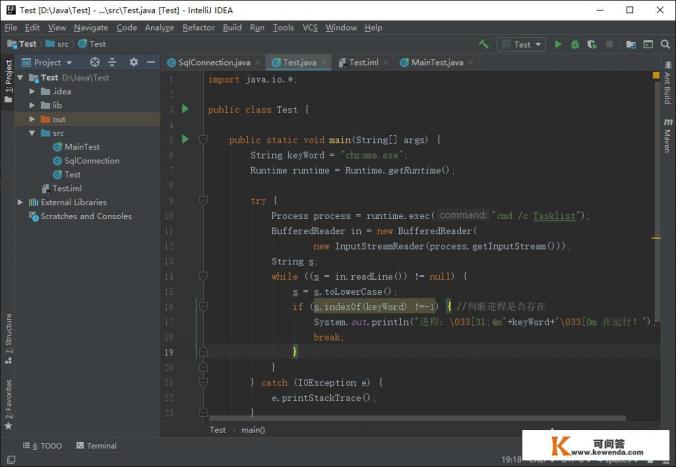Image resolution: width=676 pixels, height=467 pixels.
Task: Collapse the src folder
Action: click(32, 133)
